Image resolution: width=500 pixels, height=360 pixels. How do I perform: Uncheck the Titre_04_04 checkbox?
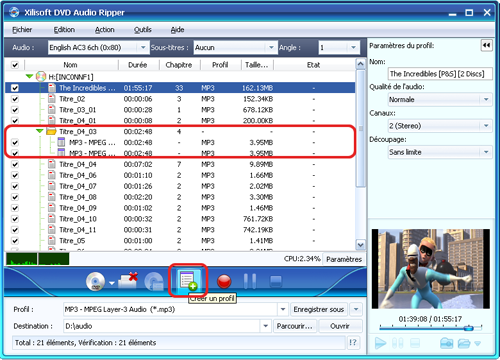click(15, 164)
